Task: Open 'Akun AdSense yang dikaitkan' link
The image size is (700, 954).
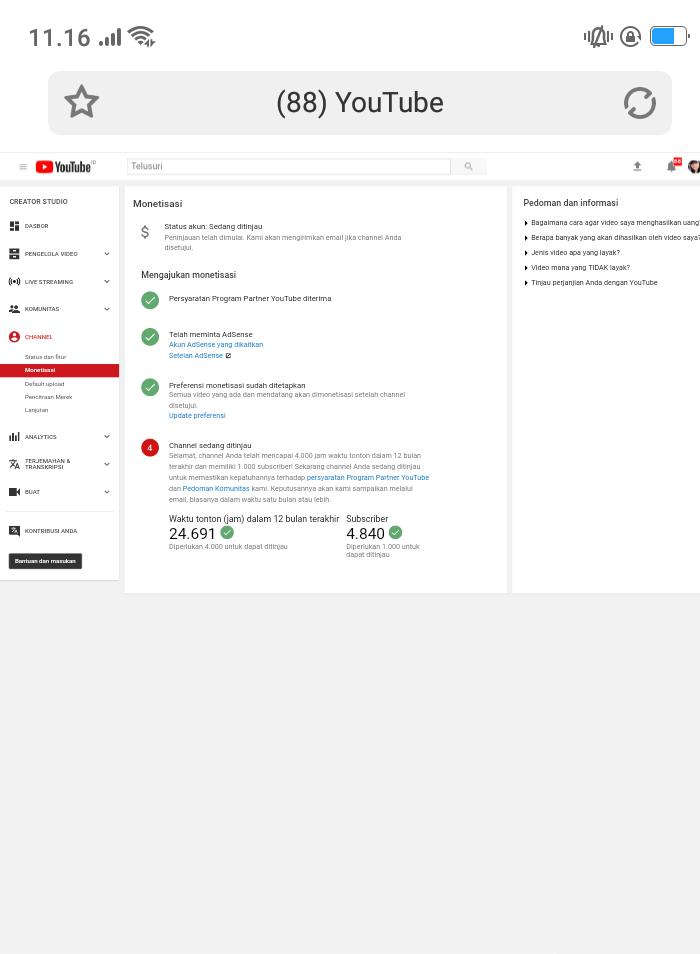Action: 216,344
